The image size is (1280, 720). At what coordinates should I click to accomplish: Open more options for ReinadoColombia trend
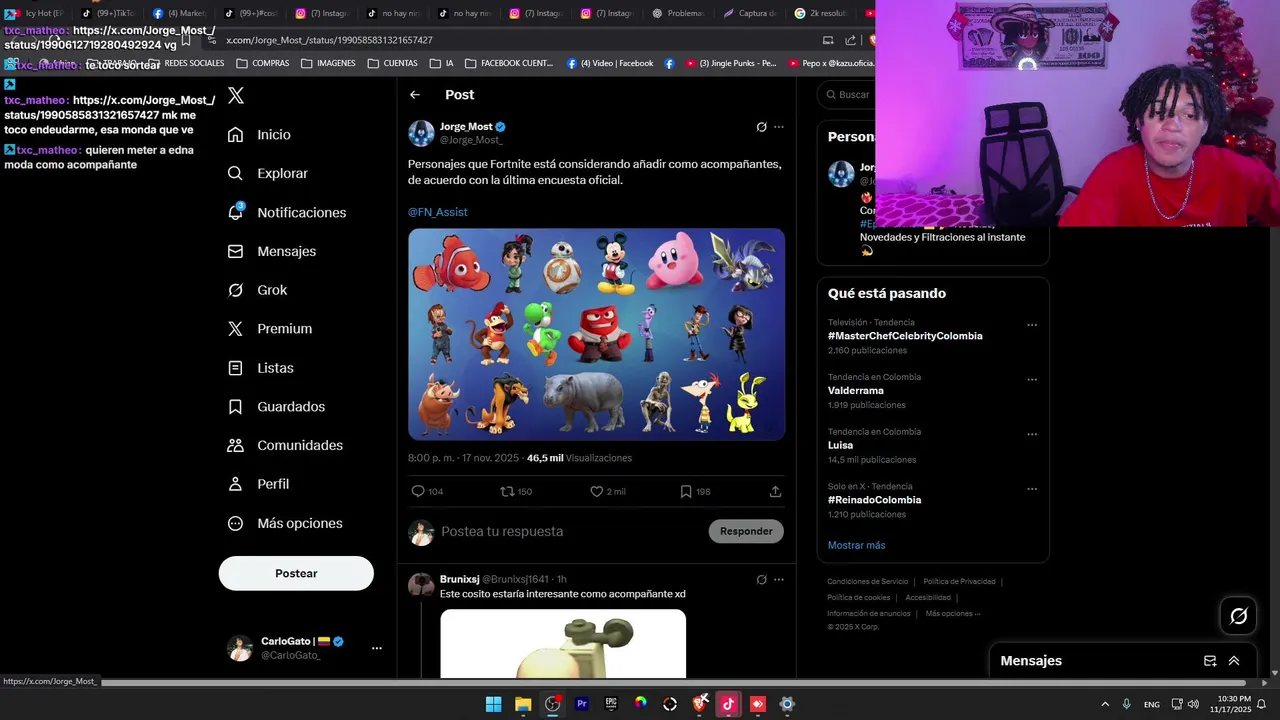coord(1032,489)
